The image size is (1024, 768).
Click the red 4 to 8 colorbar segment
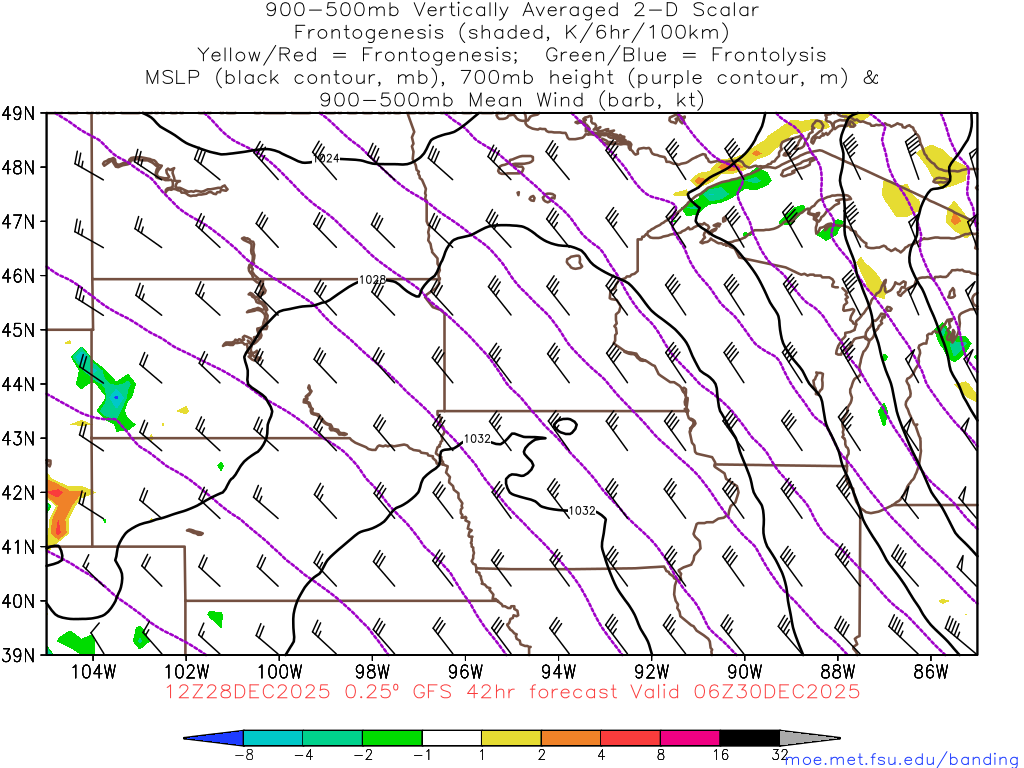tap(630, 738)
